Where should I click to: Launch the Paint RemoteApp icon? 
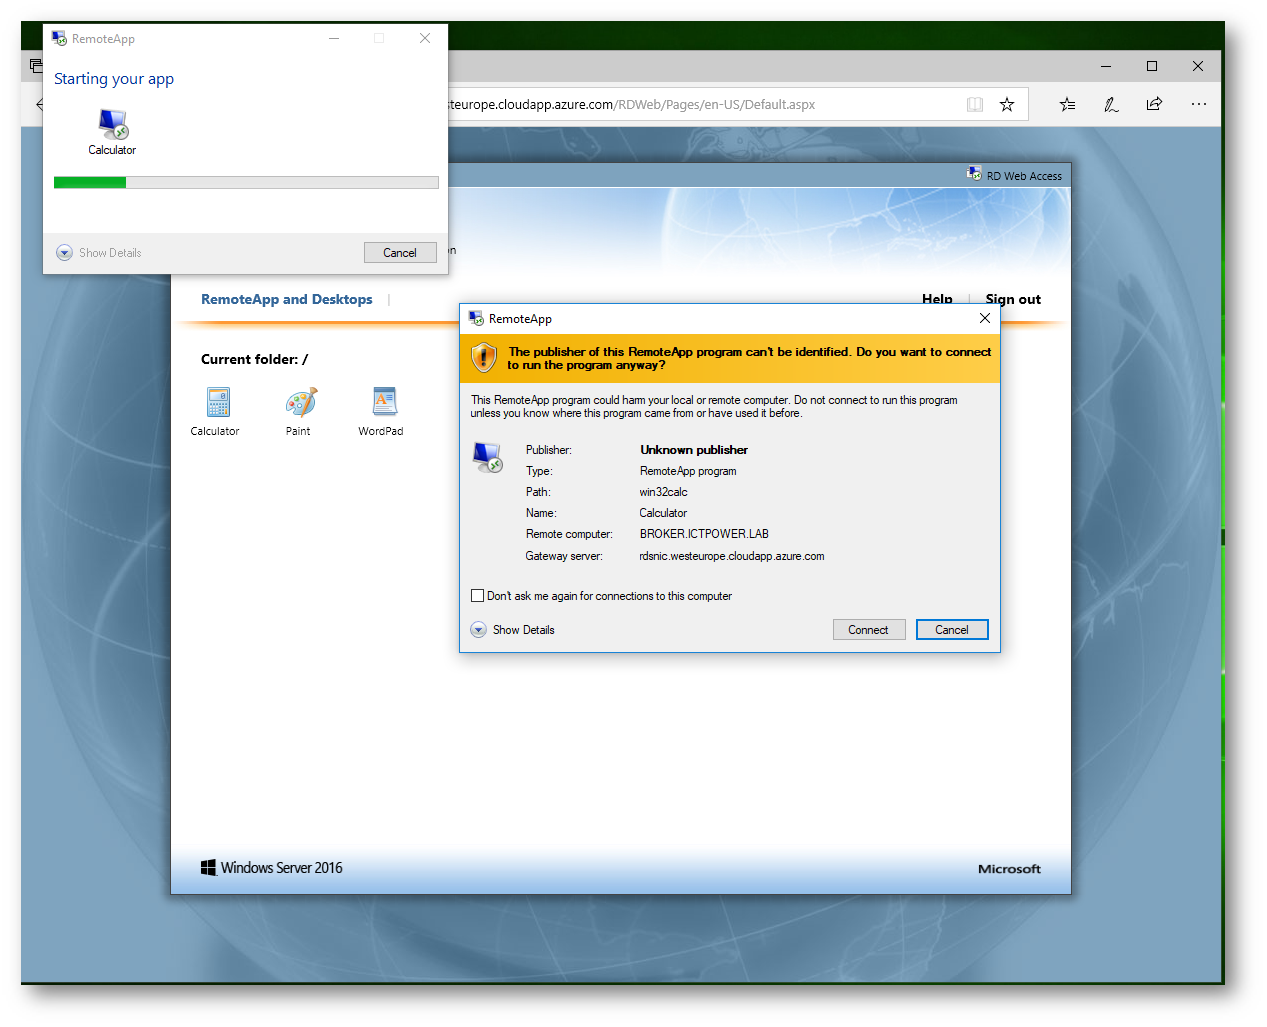click(300, 402)
